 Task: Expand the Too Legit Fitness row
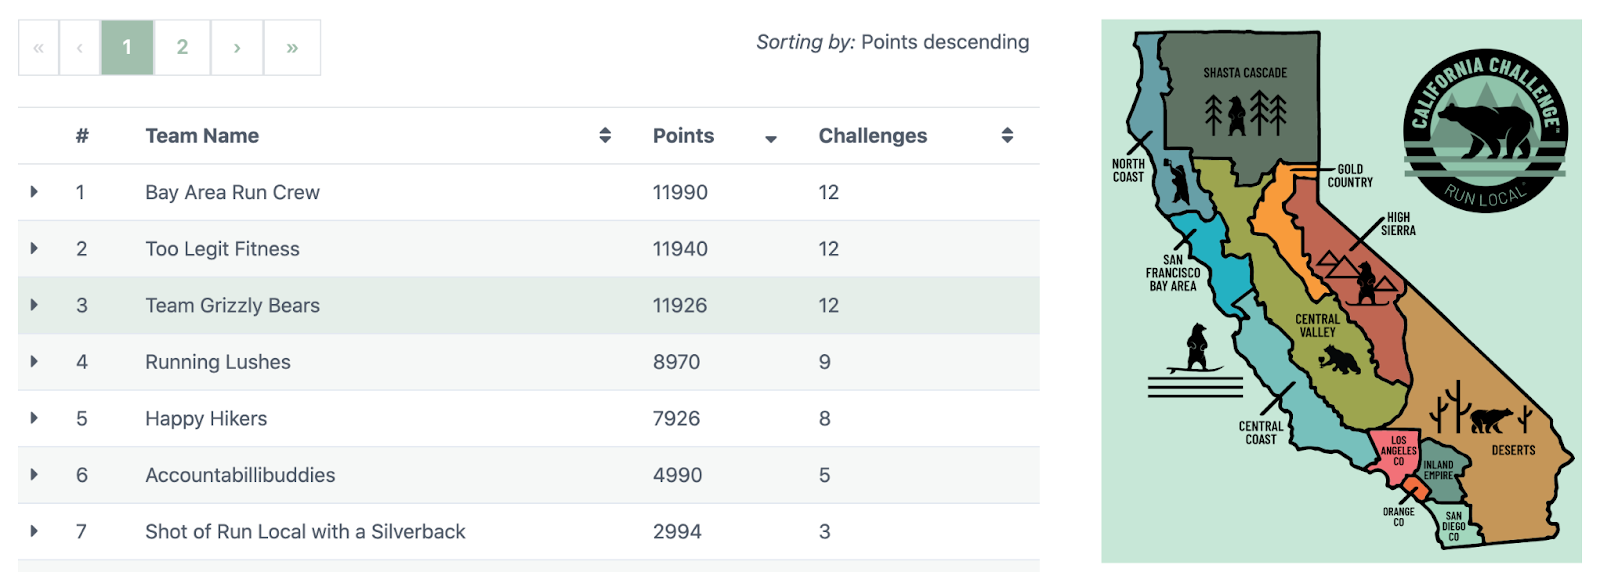coord(34,249)
